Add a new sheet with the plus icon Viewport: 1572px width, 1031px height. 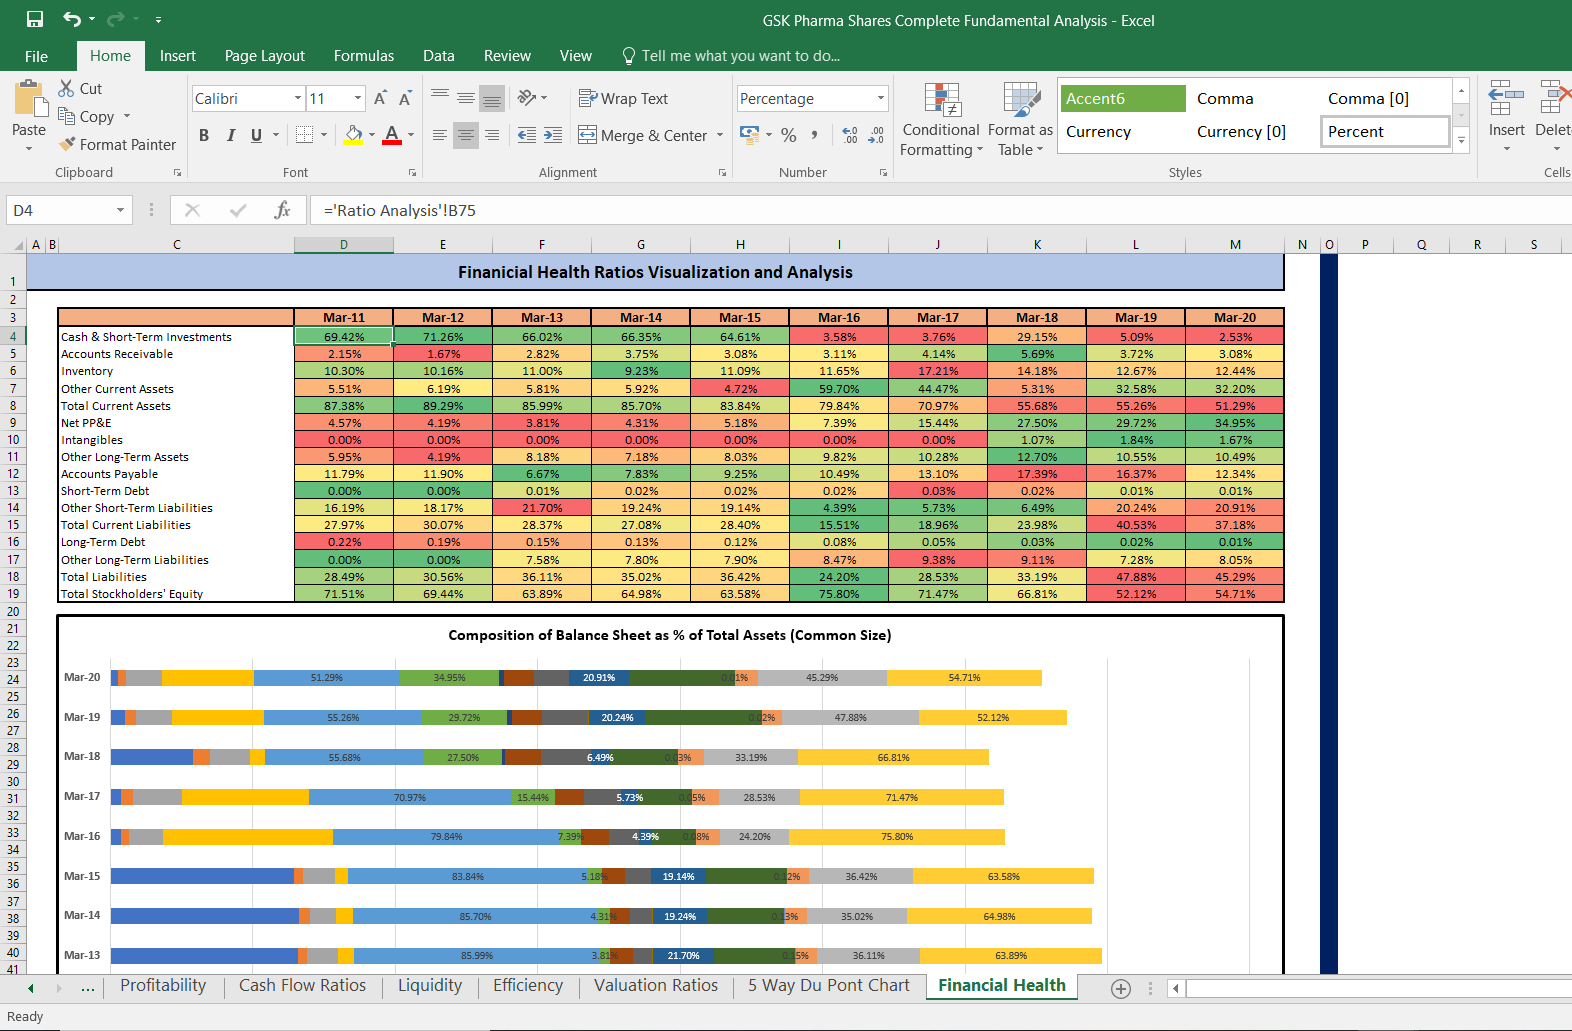pos(1121,988)
